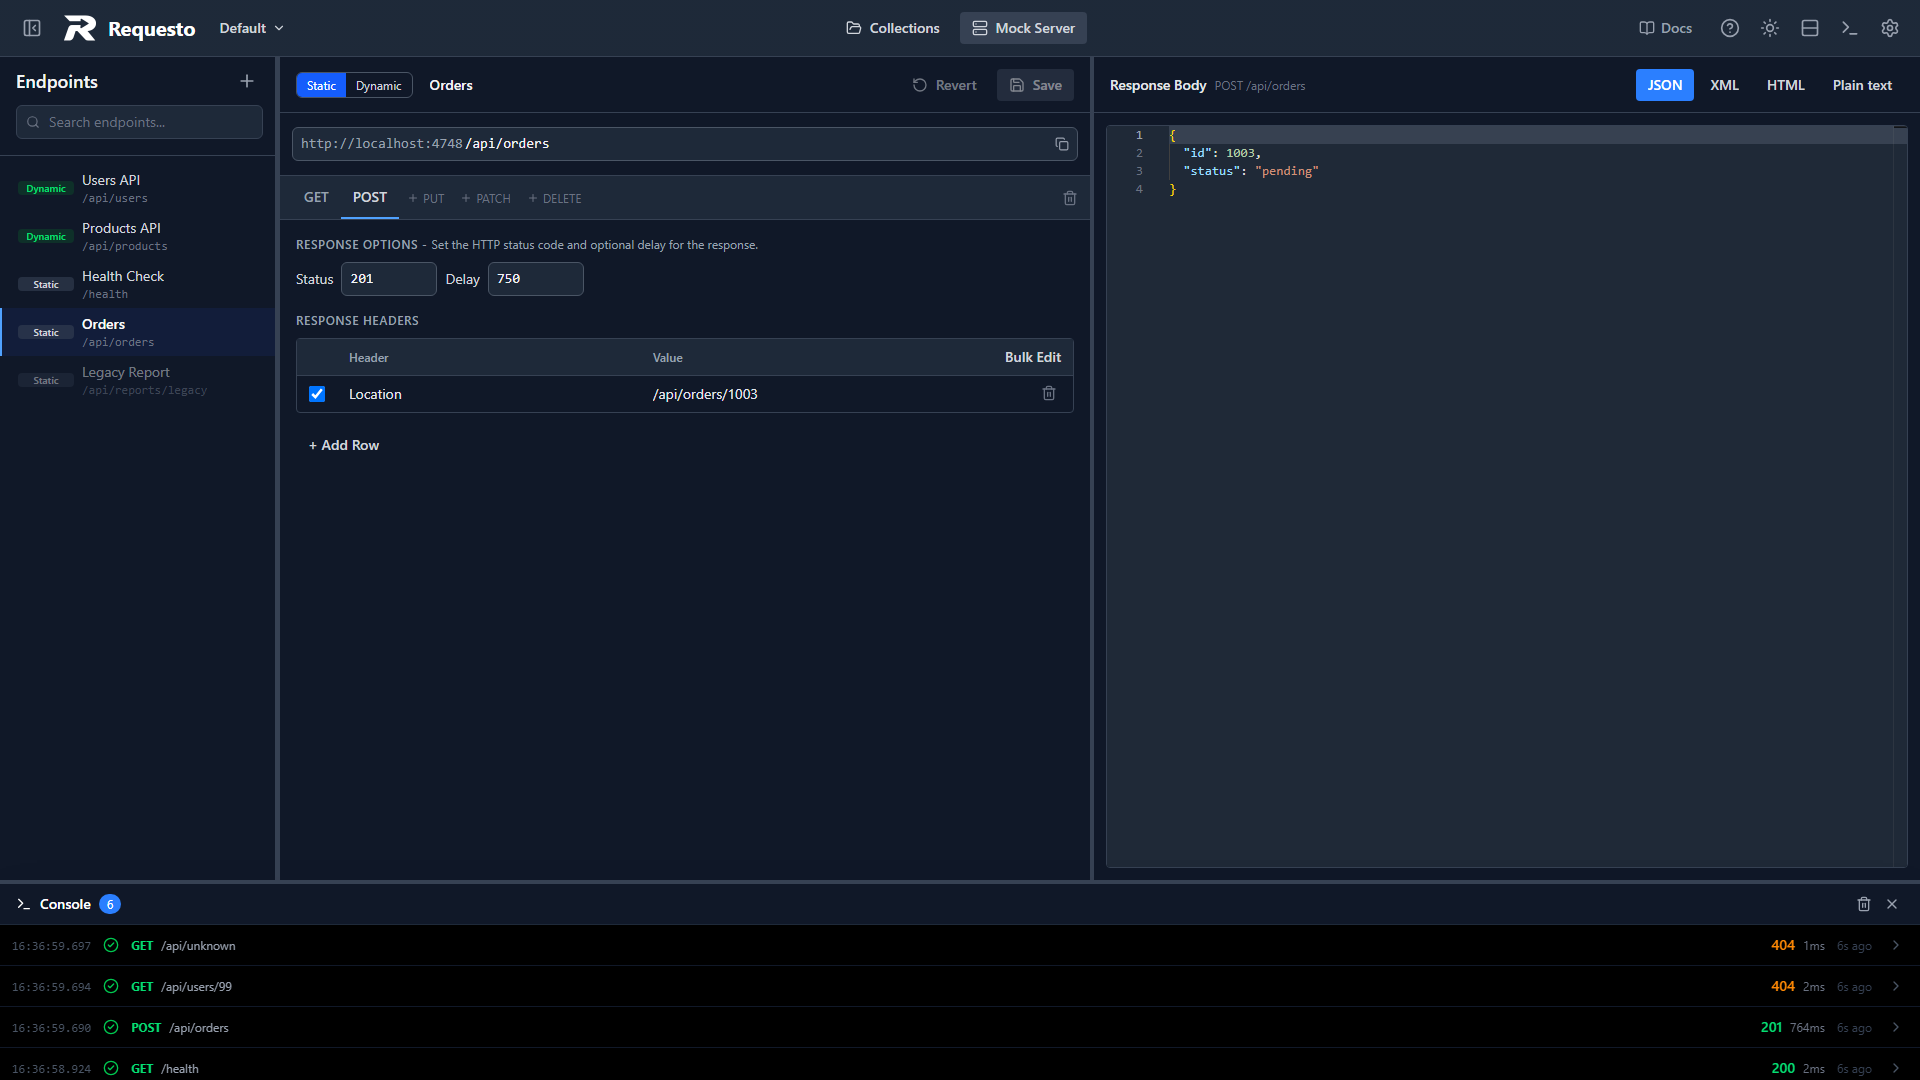1920x1080 pixels.
Task: Click POST /api/orders status check icon
Action: pyautogui.click(x=111, y=1028)
